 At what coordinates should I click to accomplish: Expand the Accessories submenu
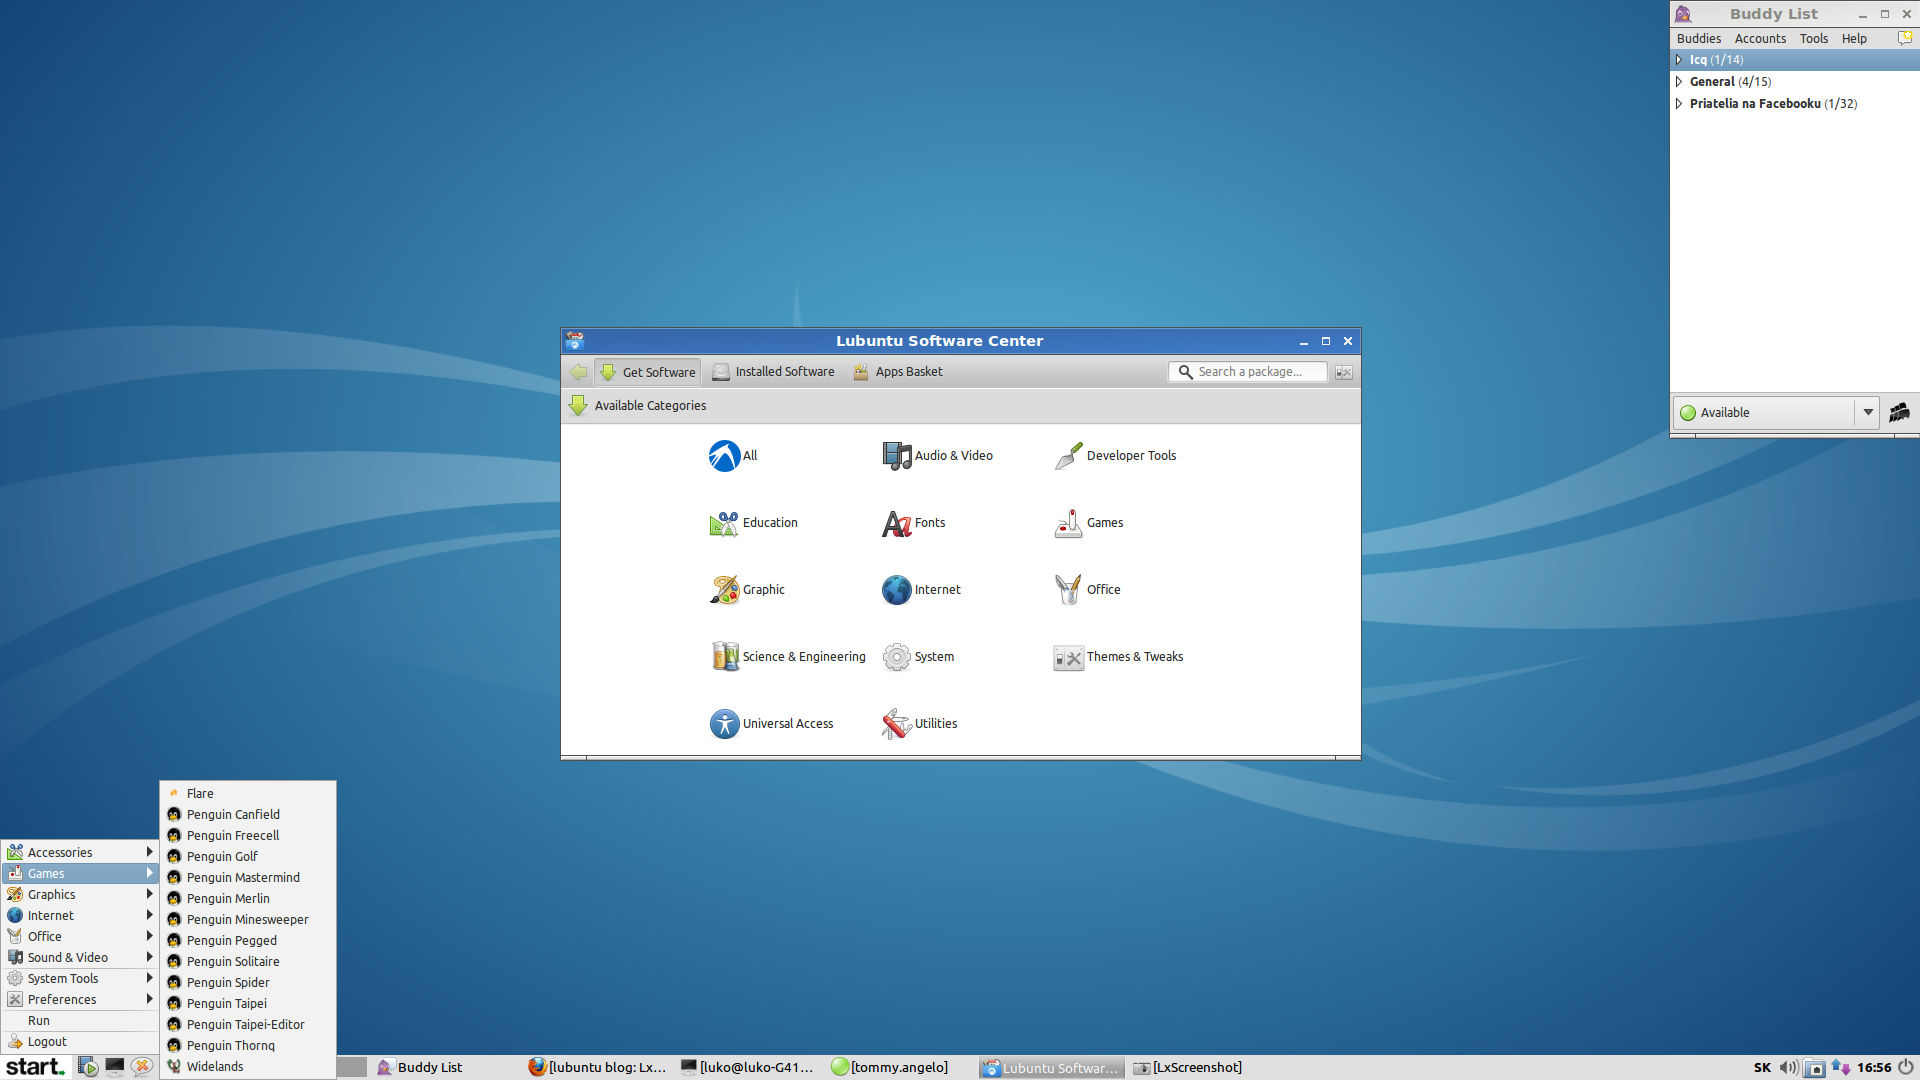pos(80,852)
